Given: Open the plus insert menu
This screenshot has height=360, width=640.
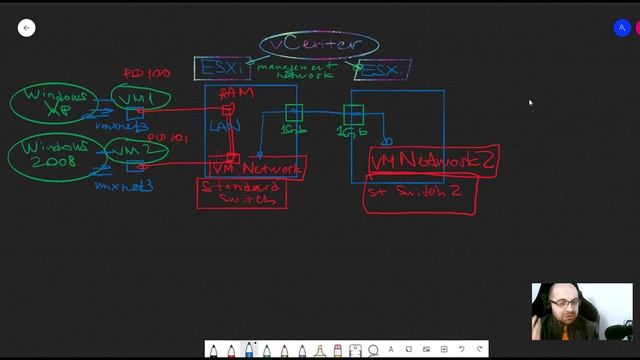Looking at the screenshot, I should (444, 349).
